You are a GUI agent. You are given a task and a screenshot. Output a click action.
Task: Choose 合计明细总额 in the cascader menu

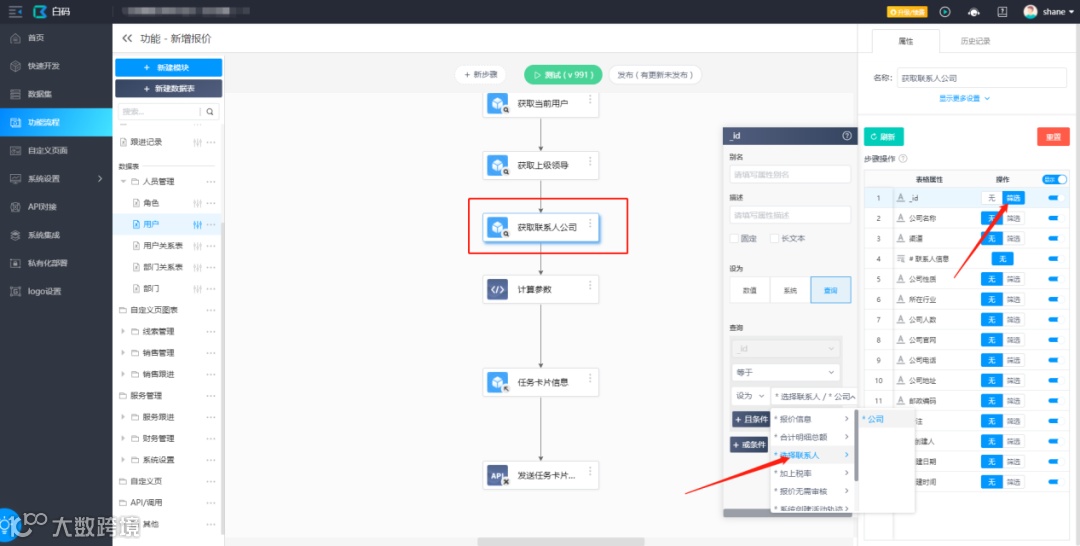(x=812, y=437)
